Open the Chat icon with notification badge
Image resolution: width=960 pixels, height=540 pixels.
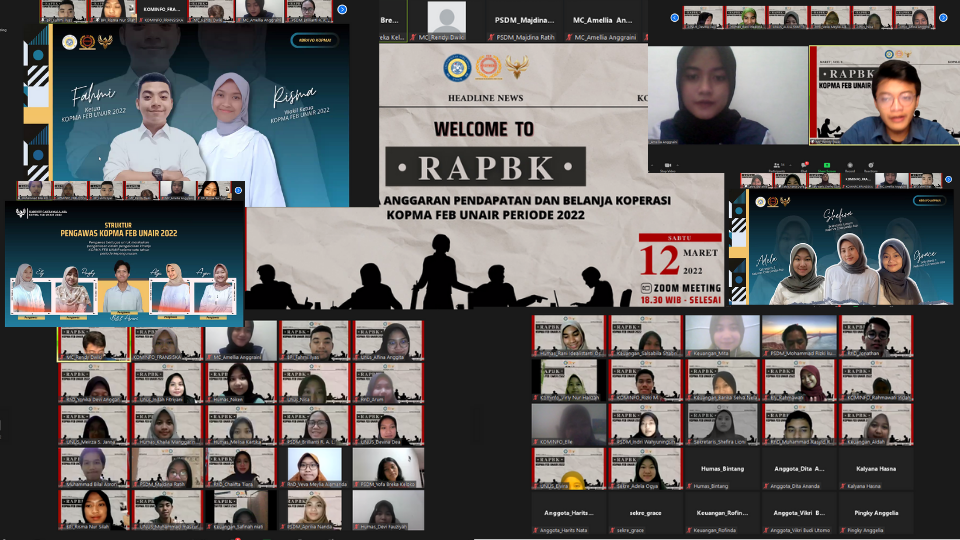(x=804, y=165)
